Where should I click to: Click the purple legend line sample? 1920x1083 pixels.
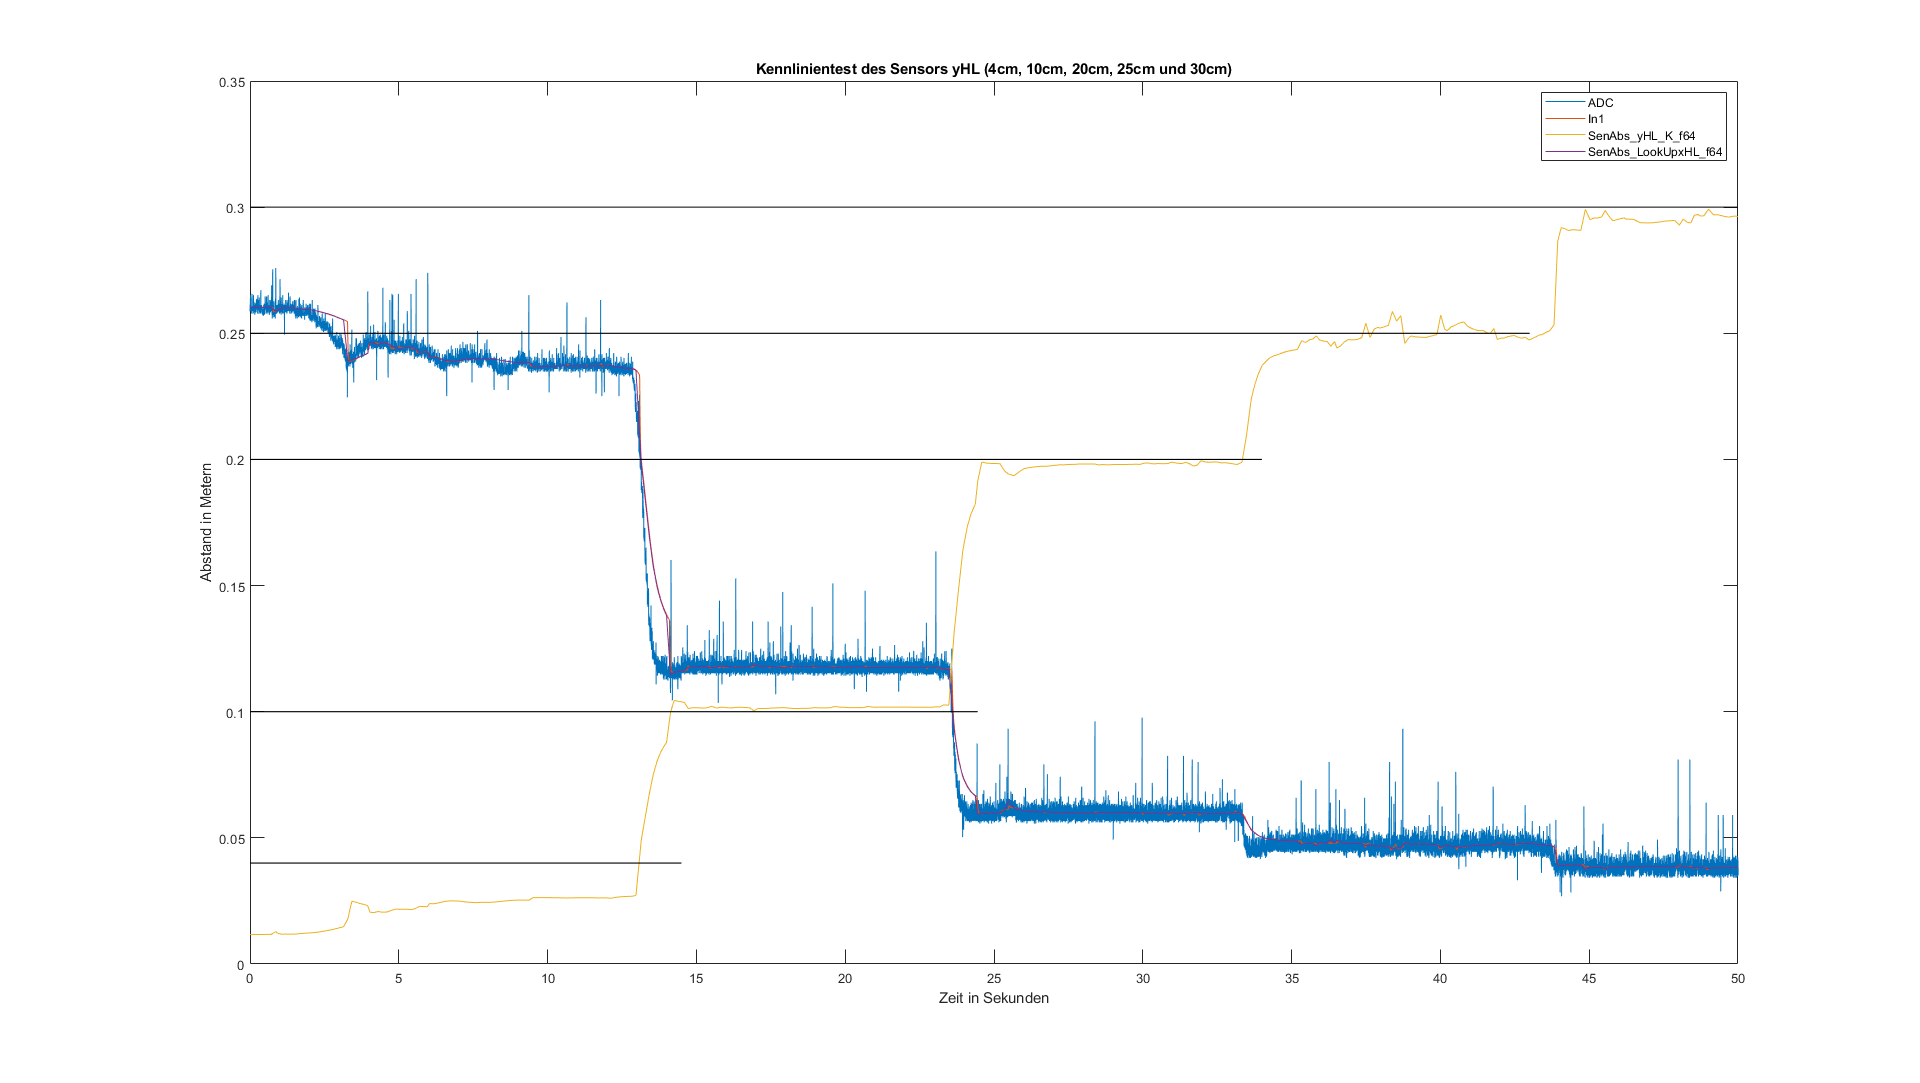pos(1565,152)
